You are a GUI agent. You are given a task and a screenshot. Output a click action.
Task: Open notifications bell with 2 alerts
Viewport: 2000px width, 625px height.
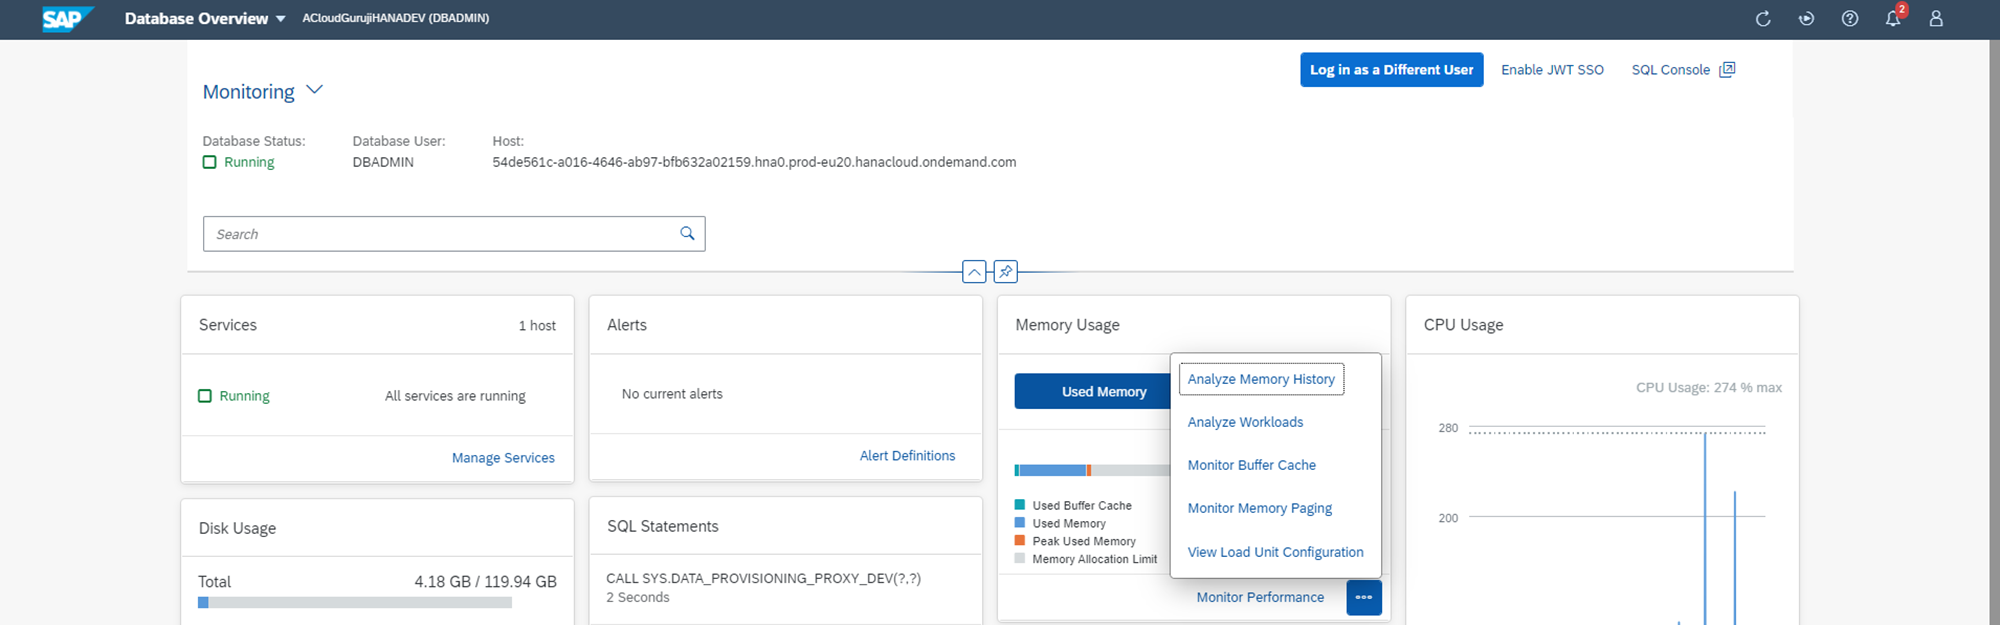click(1893, 19)
